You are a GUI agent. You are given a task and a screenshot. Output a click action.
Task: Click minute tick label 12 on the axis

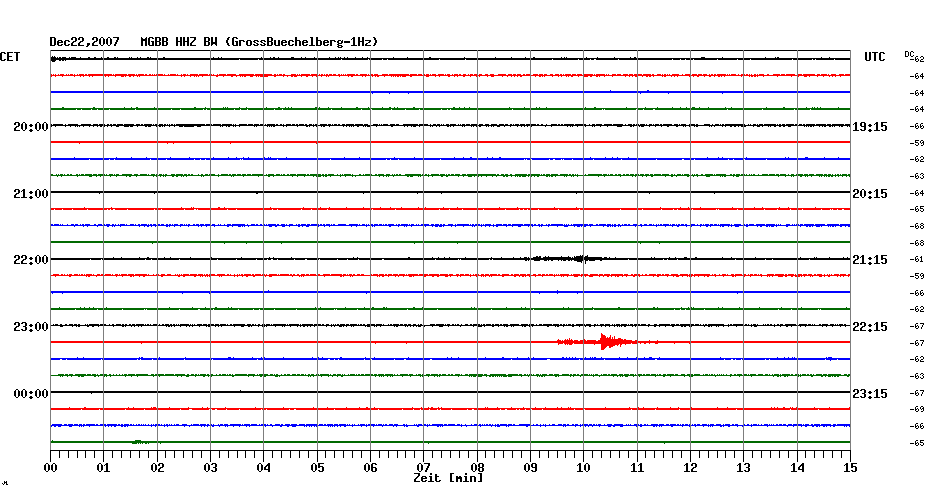[x=690, y=468]
